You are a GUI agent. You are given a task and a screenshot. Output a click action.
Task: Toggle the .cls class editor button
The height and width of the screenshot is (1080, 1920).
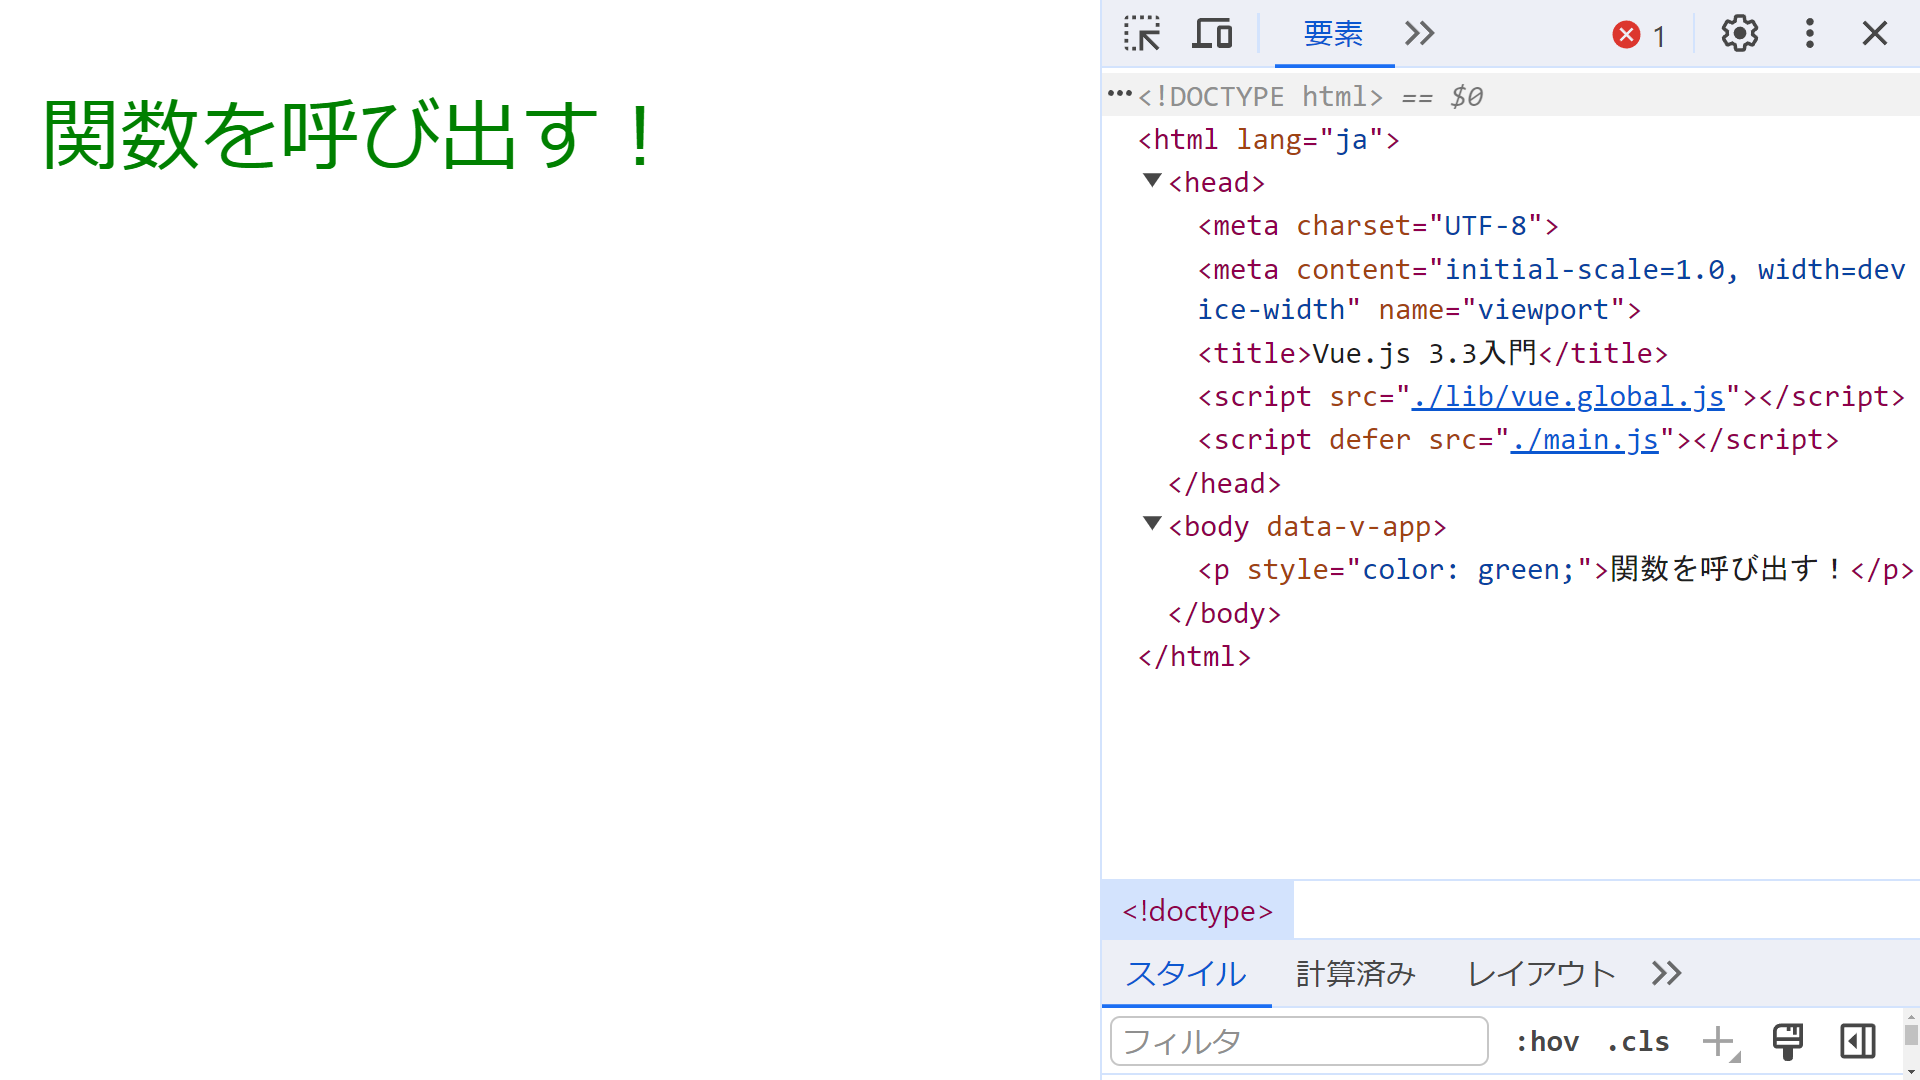pyautogui.click(x=1638, y=1042)
